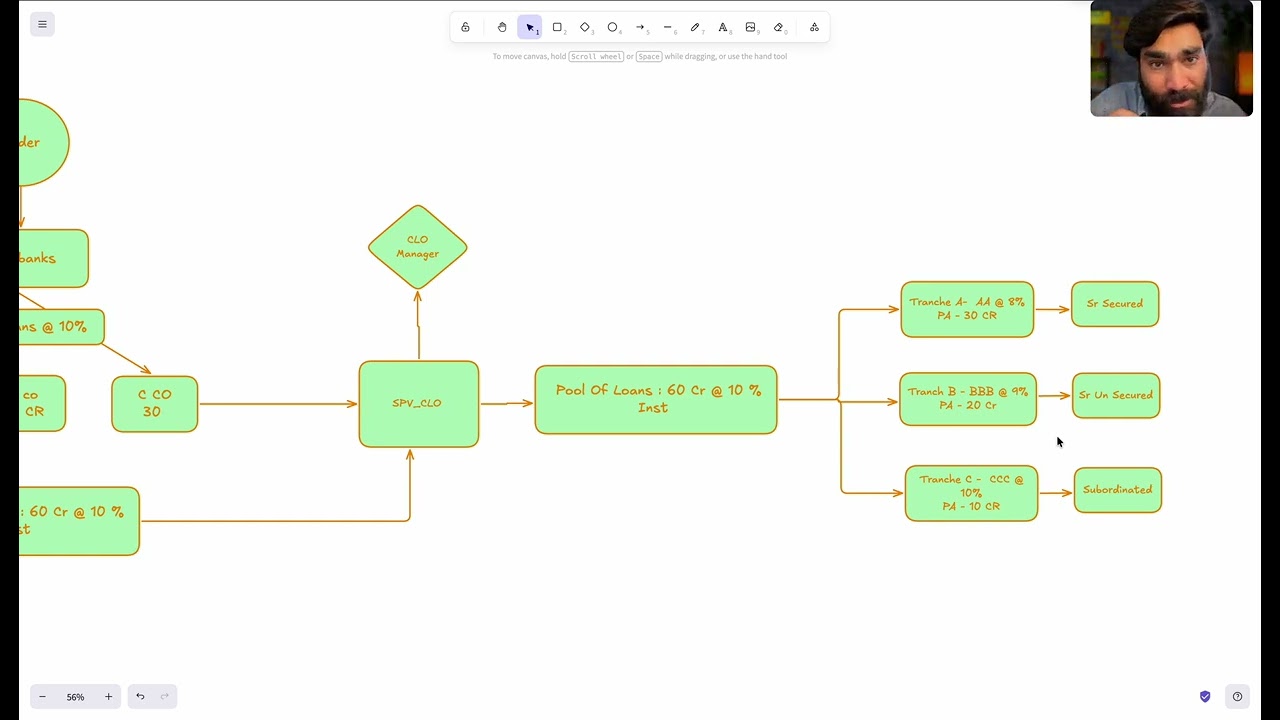Select the Text tool

[723, 27]
